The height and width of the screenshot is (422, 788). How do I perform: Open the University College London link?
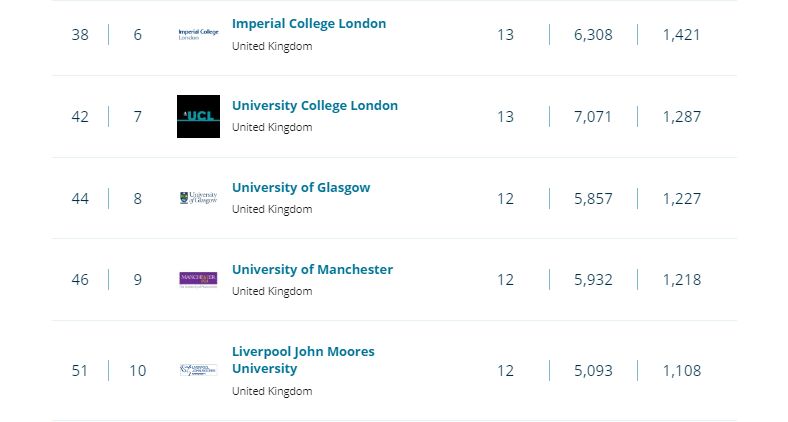(314, 105)
